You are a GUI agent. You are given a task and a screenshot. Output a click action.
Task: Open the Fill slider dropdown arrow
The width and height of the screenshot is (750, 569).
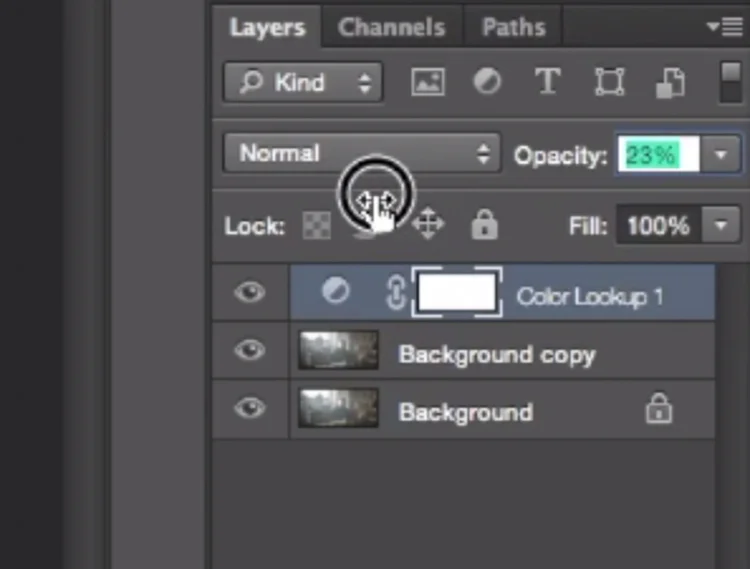pyautogui.click(x=721, y=225)
